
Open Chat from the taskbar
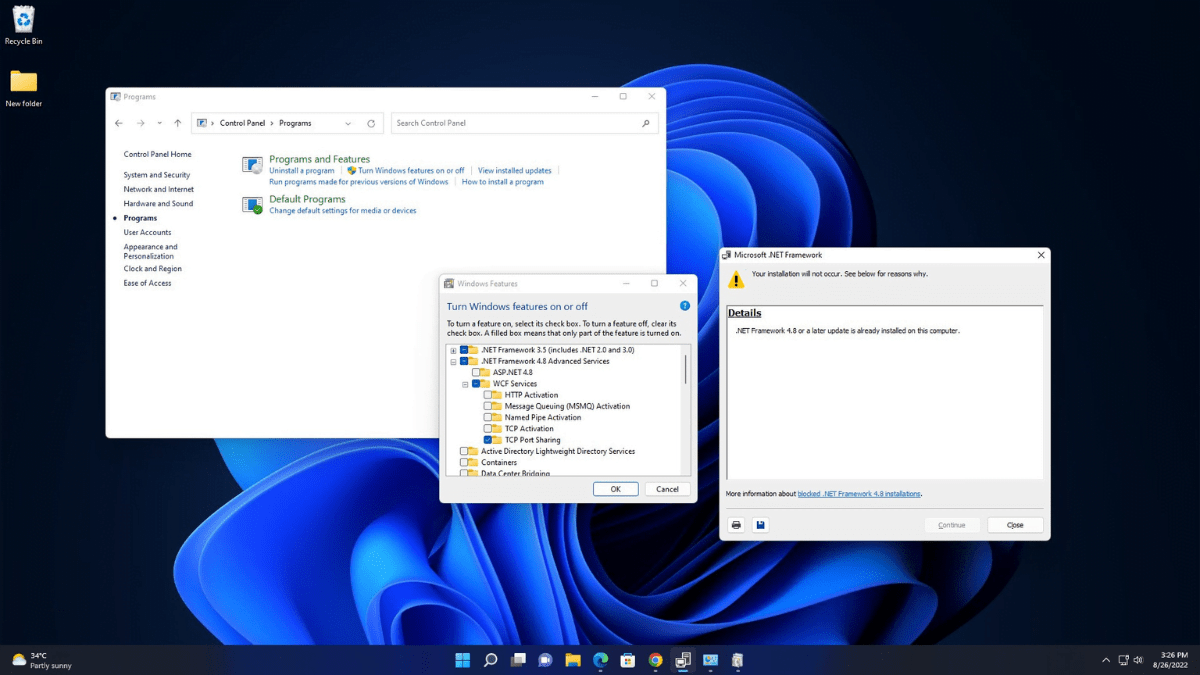(x=545, y=660)
